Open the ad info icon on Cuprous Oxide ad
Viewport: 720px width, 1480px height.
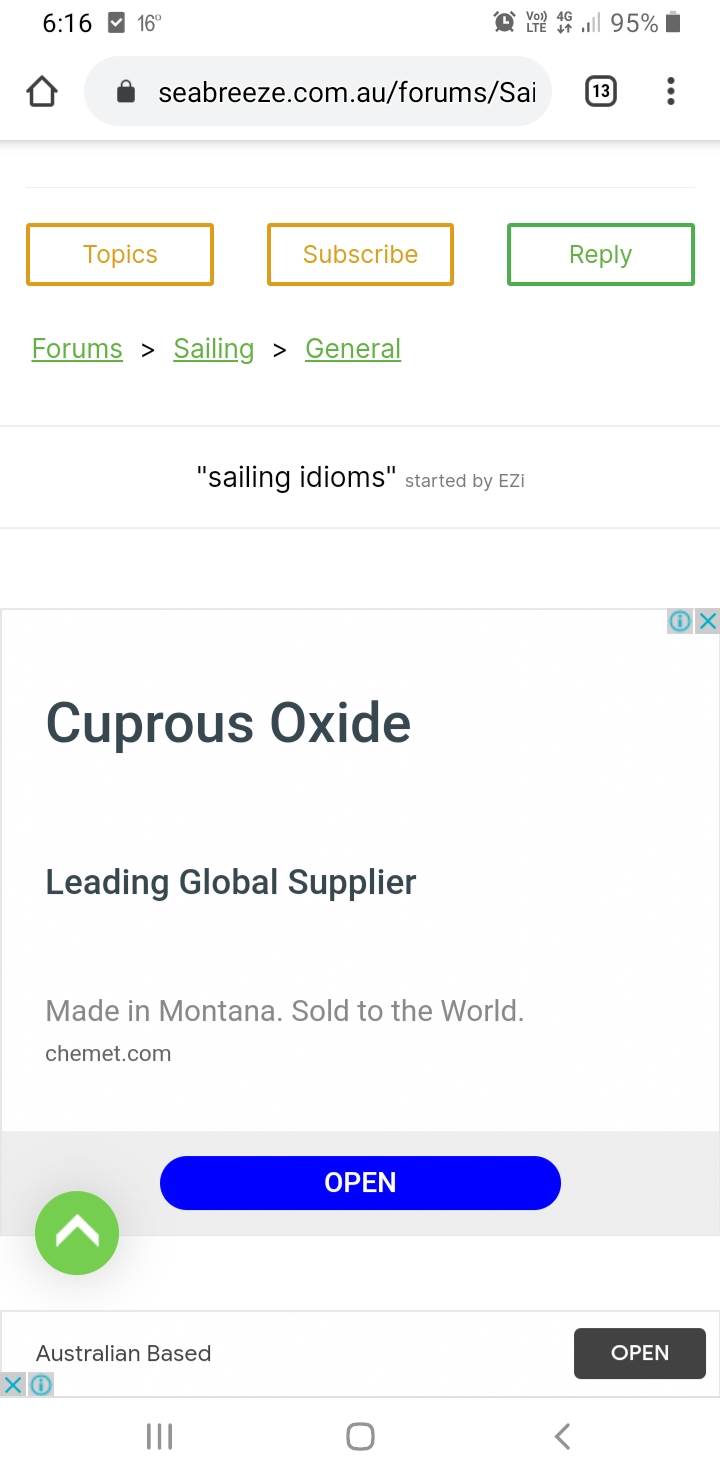(680, 621)
